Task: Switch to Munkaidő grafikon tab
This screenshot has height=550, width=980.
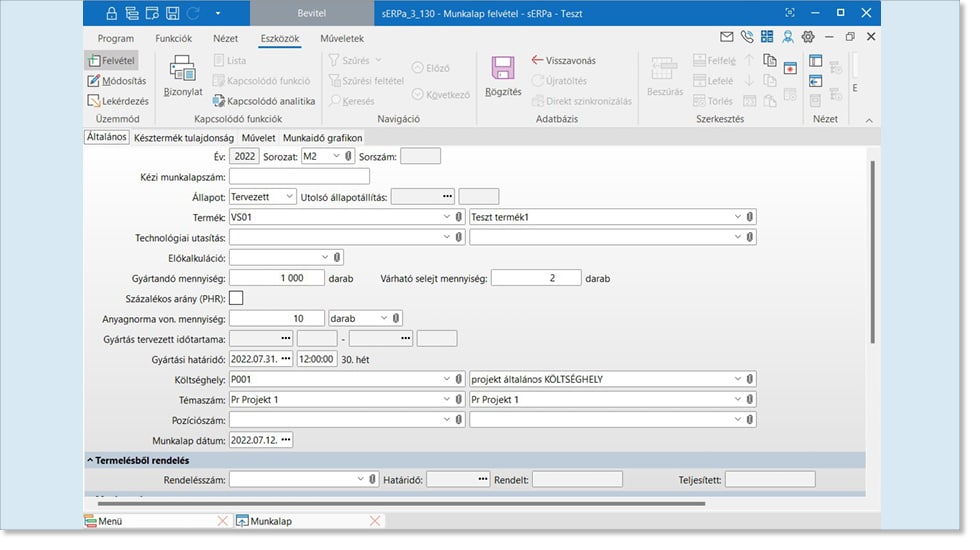Action: point(322,137)
